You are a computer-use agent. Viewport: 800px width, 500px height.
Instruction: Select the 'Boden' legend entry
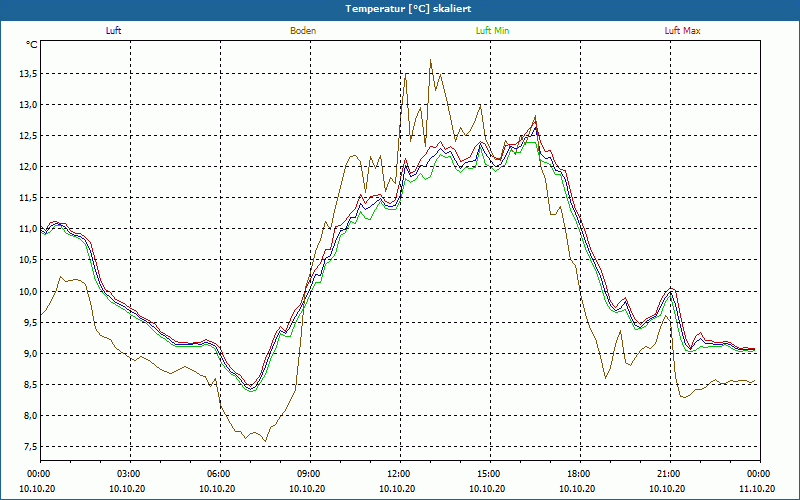pyautogui.click(x=303, y=31)
